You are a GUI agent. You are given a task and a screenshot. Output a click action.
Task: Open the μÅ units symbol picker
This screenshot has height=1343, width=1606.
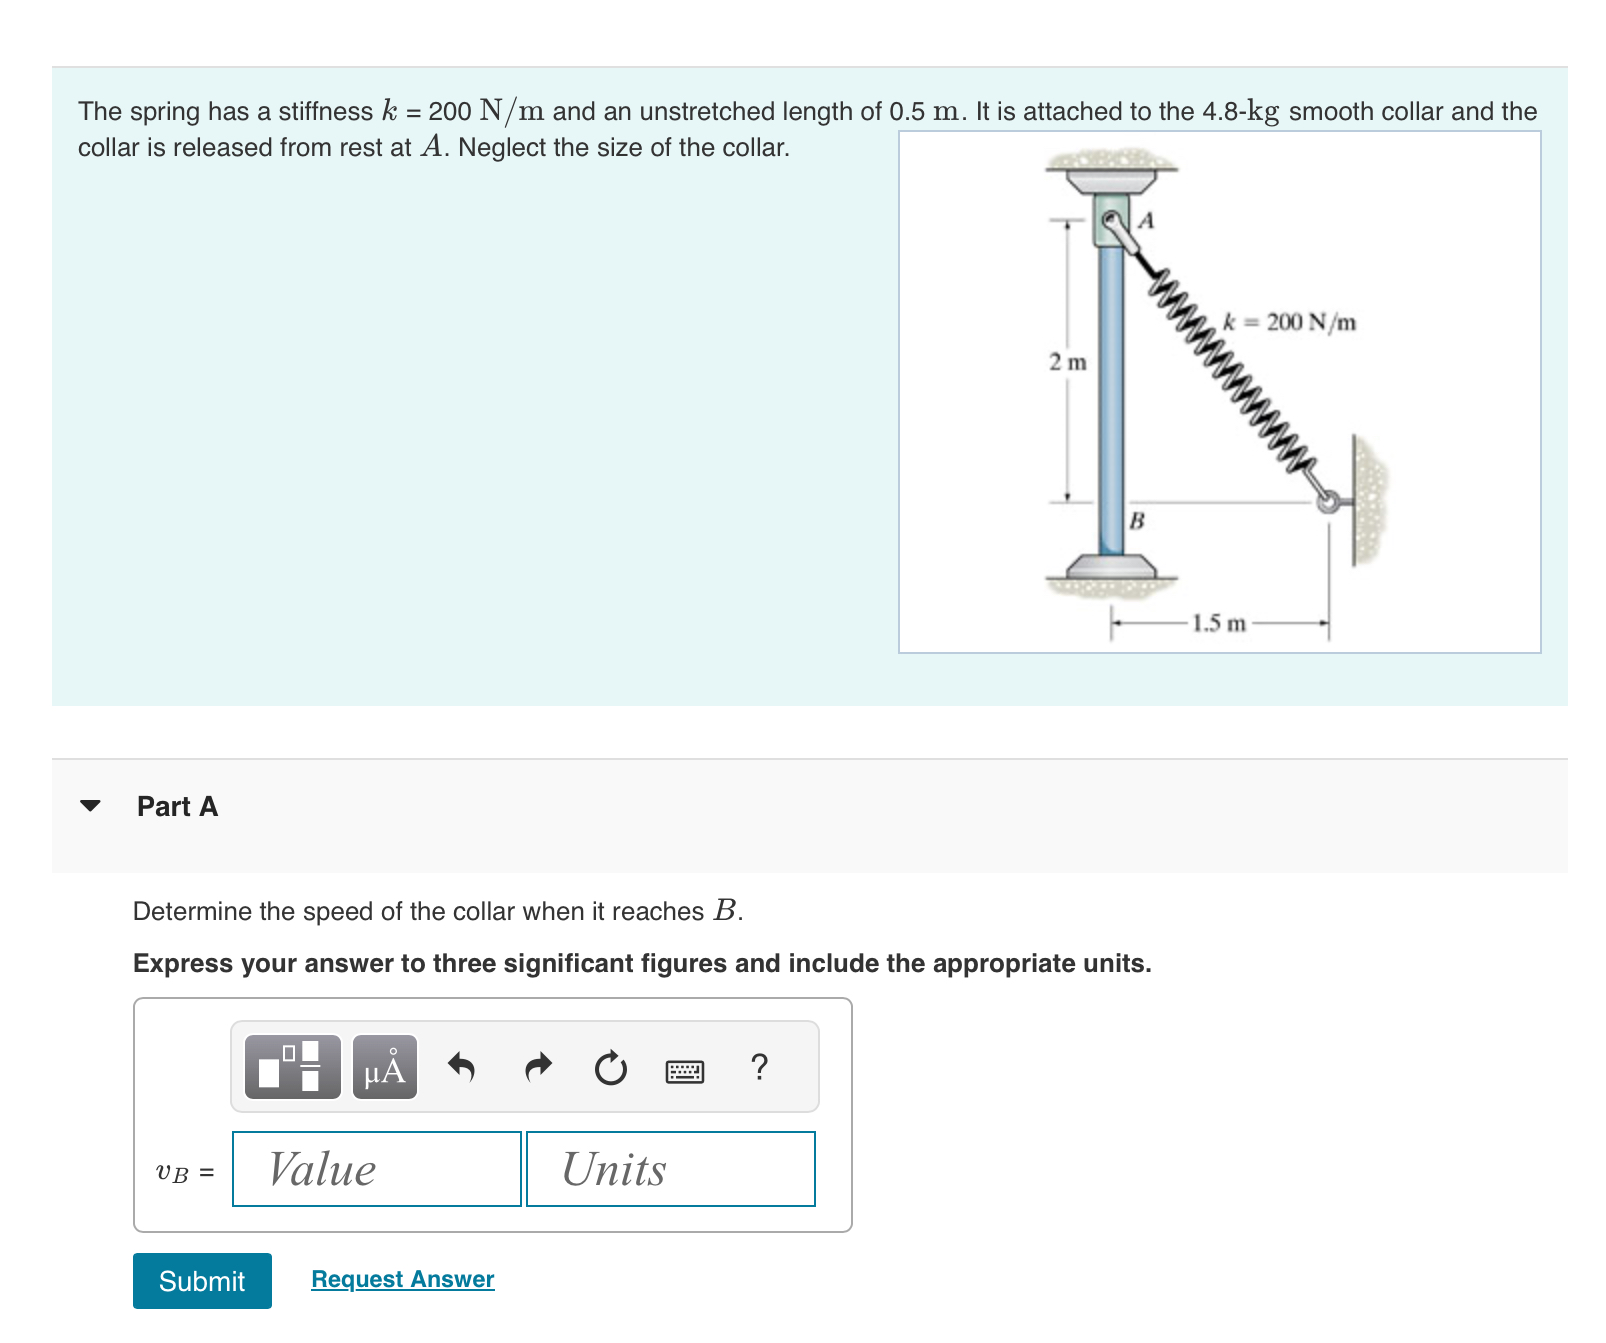tap(384, 1068)
